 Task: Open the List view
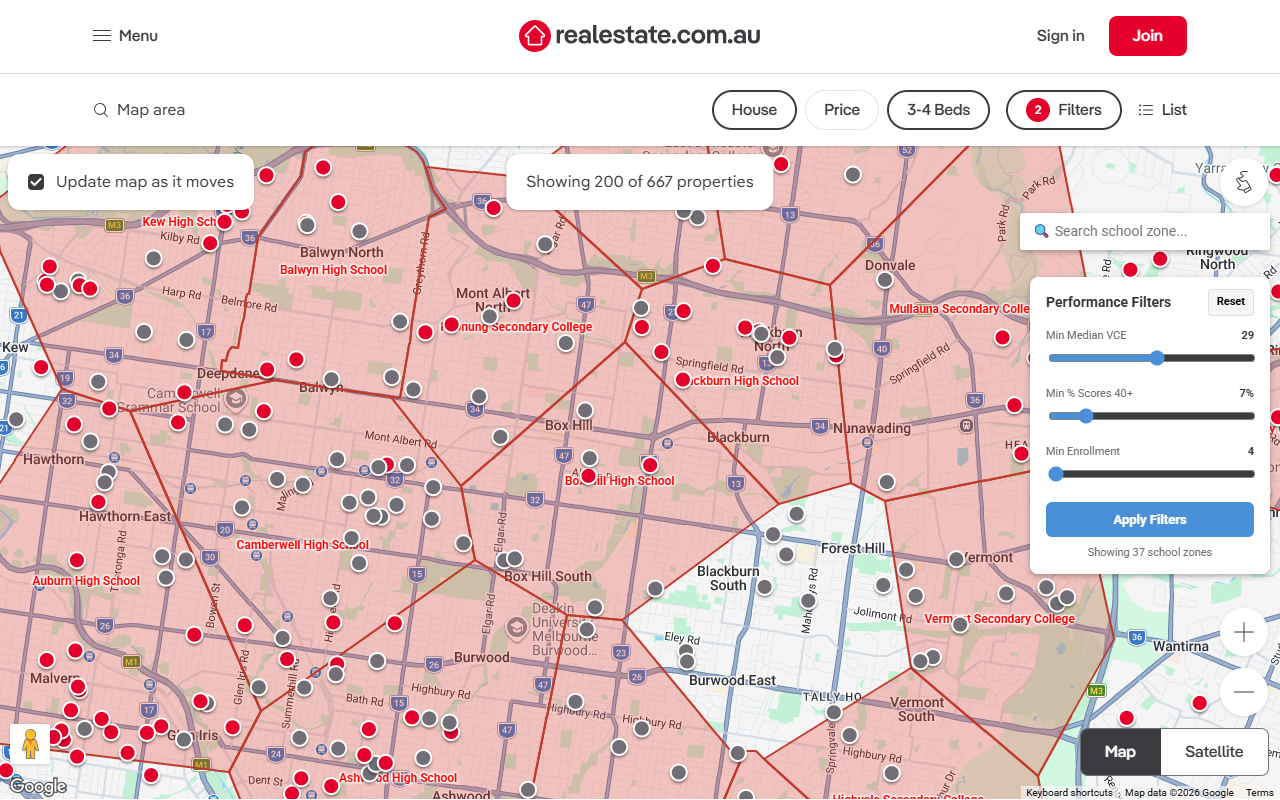click(1162, 110)
